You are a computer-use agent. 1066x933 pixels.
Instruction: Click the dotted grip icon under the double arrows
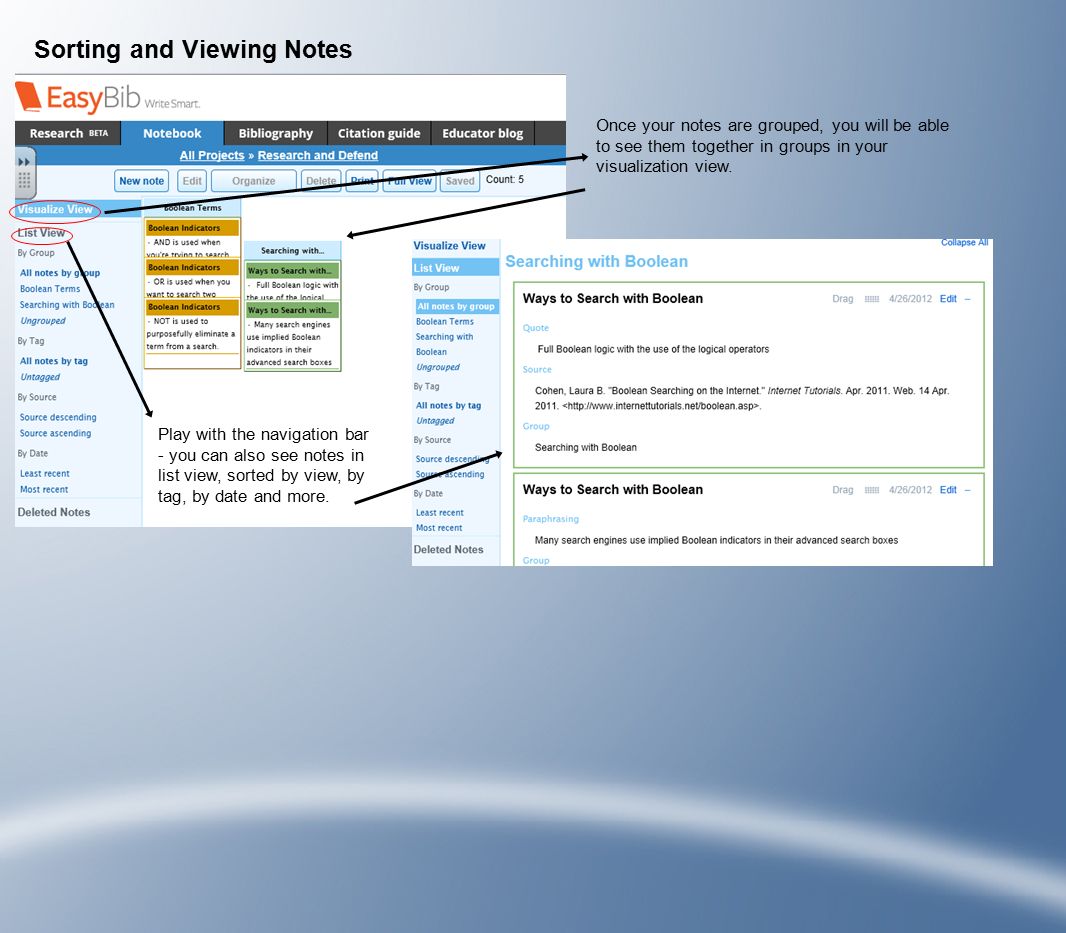(x=24, y=180)
